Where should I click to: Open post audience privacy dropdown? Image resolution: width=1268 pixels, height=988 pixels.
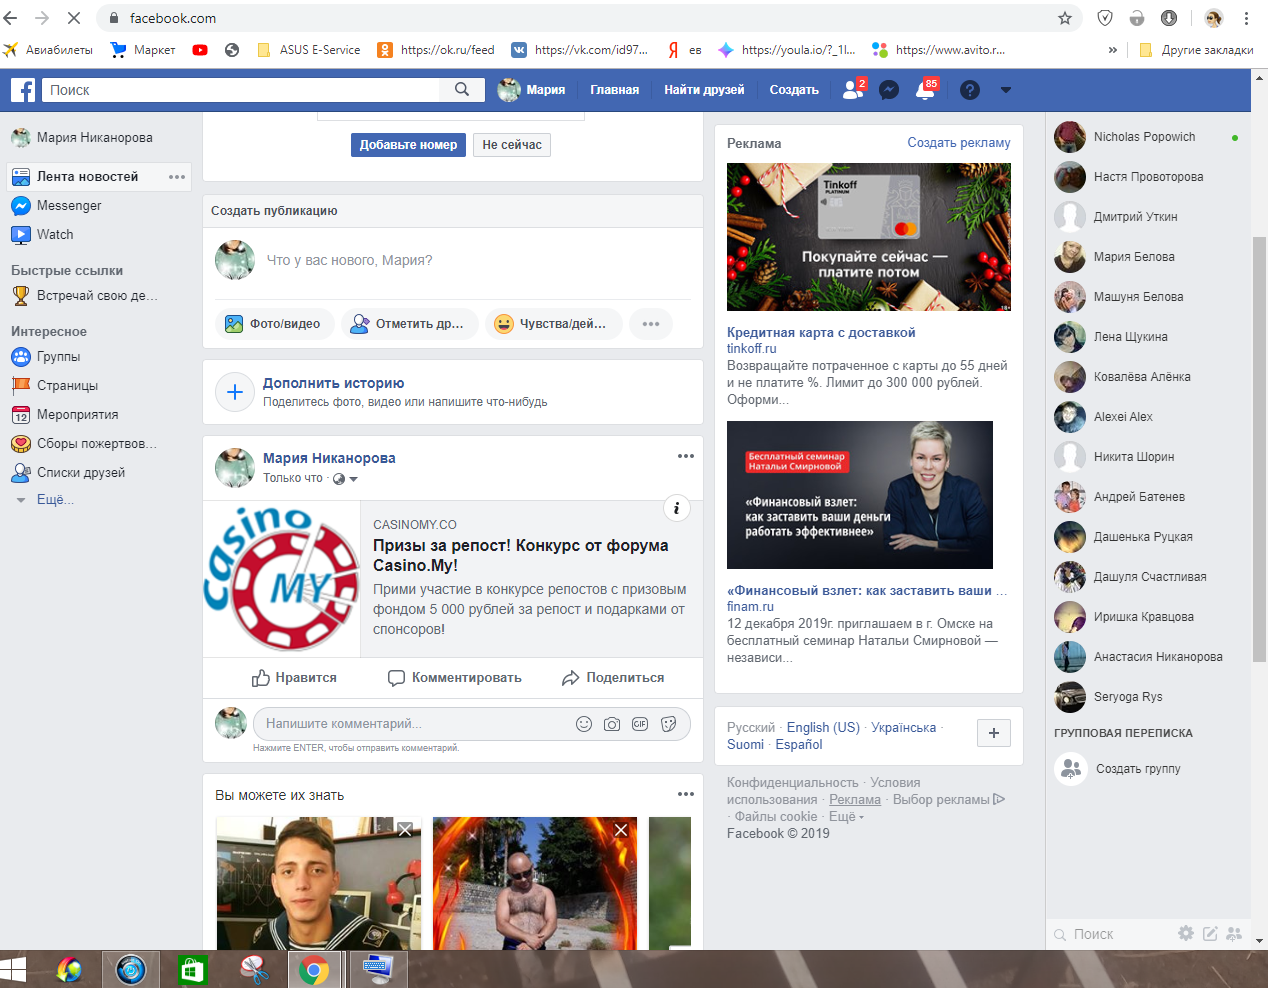click(x=345, y=479)
